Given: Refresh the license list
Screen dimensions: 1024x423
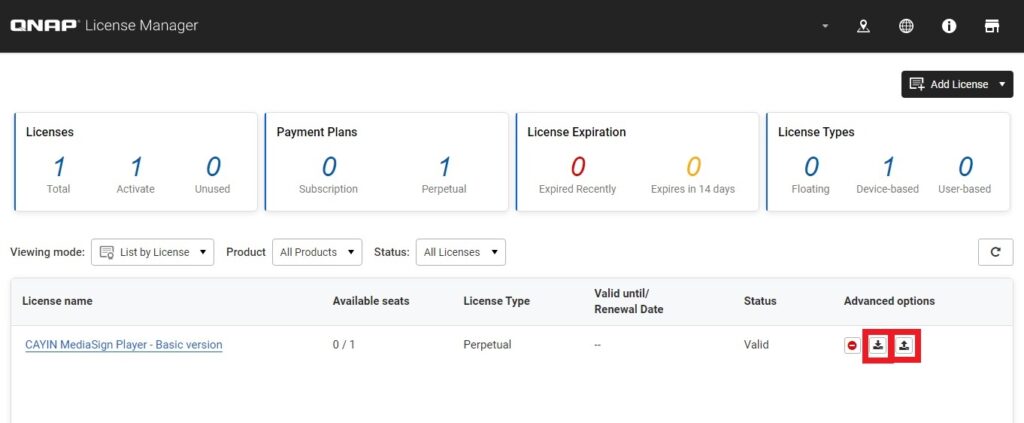Looking at the screenshot, I should (995, 252).
